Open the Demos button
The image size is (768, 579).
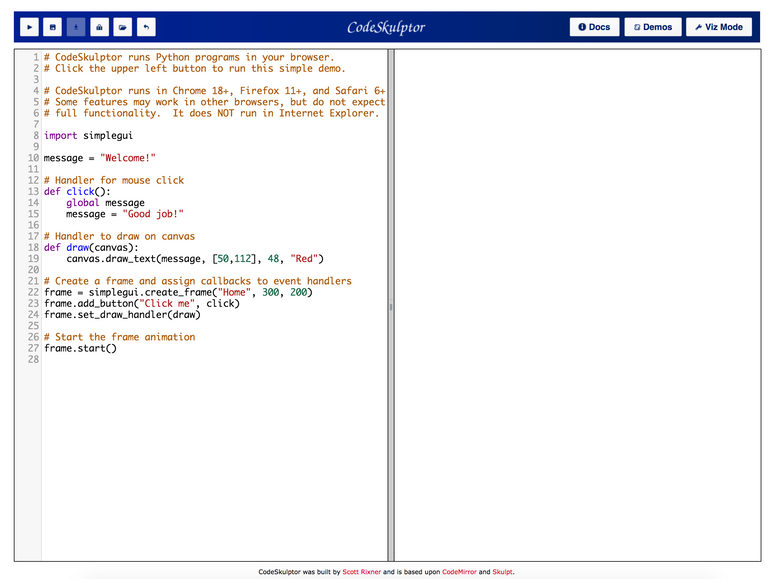coord(653,27)
